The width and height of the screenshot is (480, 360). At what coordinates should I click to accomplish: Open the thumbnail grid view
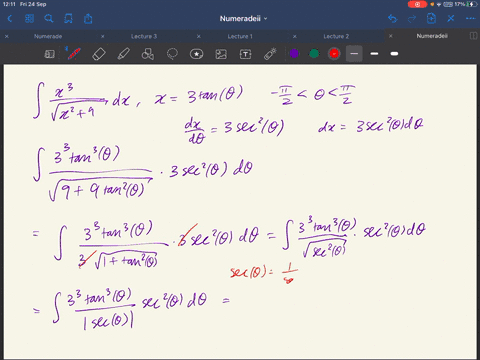click(29, 19)
